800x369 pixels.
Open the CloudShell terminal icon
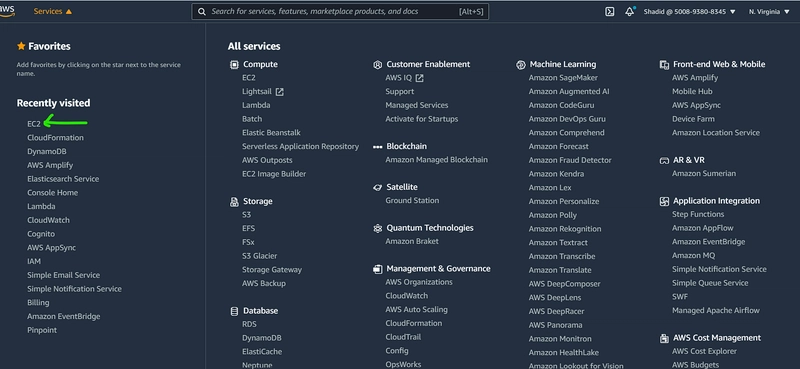point(609,12)
